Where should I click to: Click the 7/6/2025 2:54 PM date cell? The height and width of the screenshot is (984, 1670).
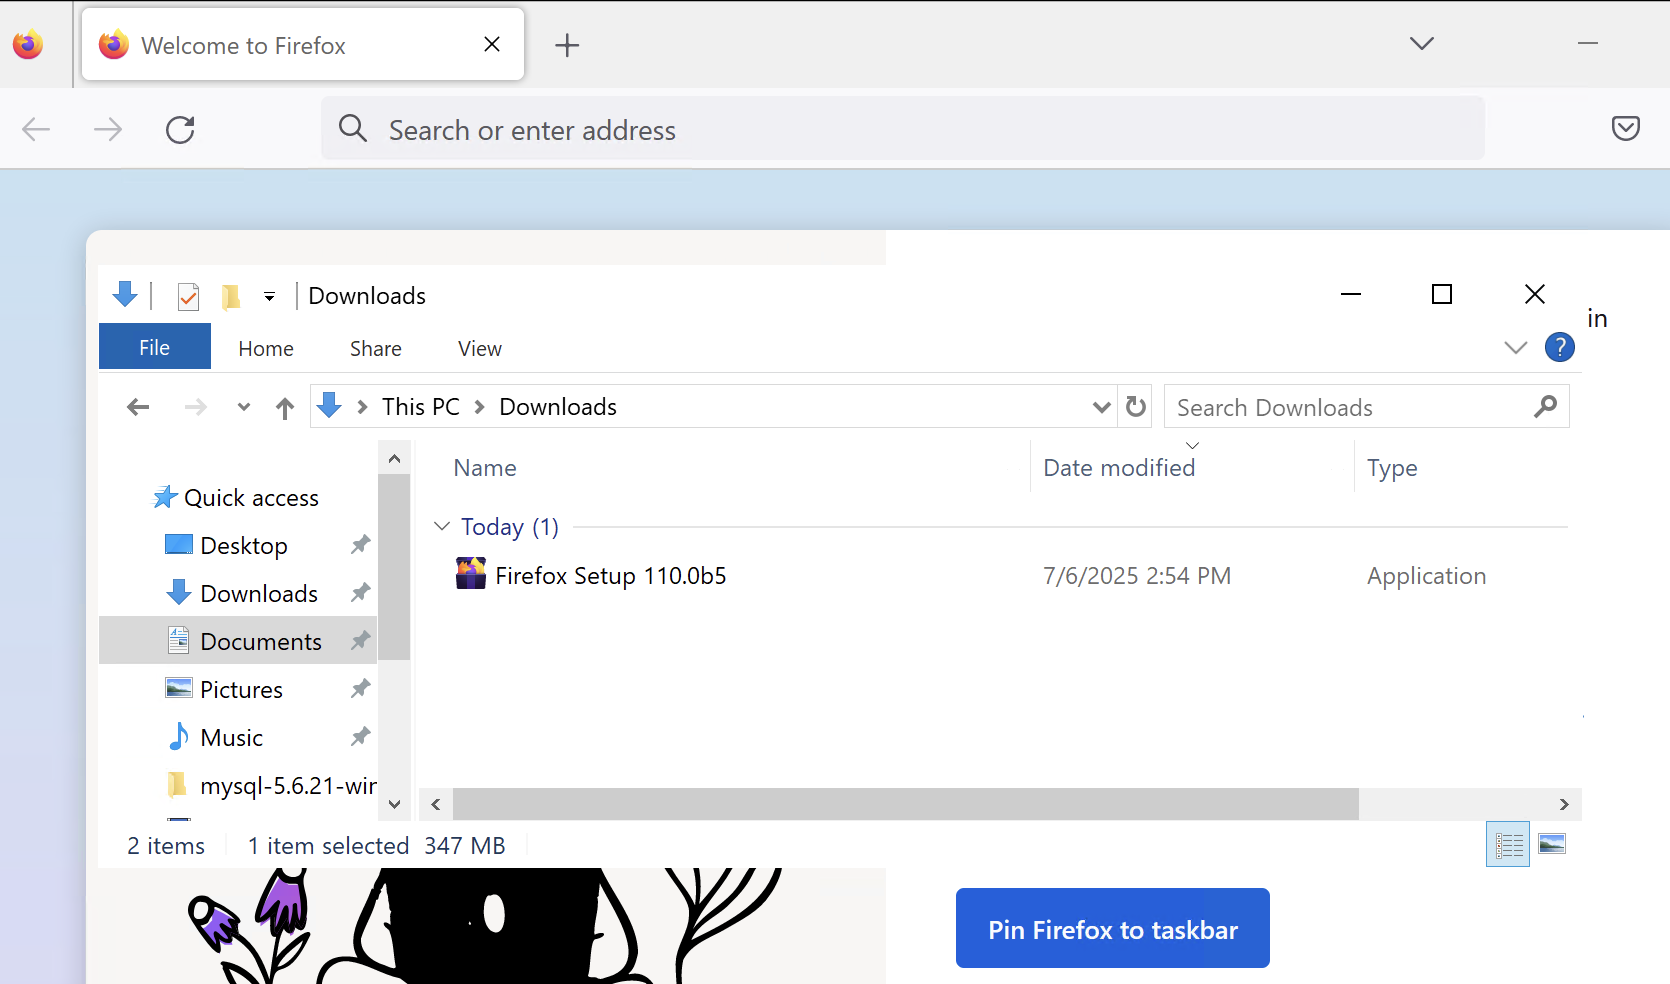pos(1137,576)
